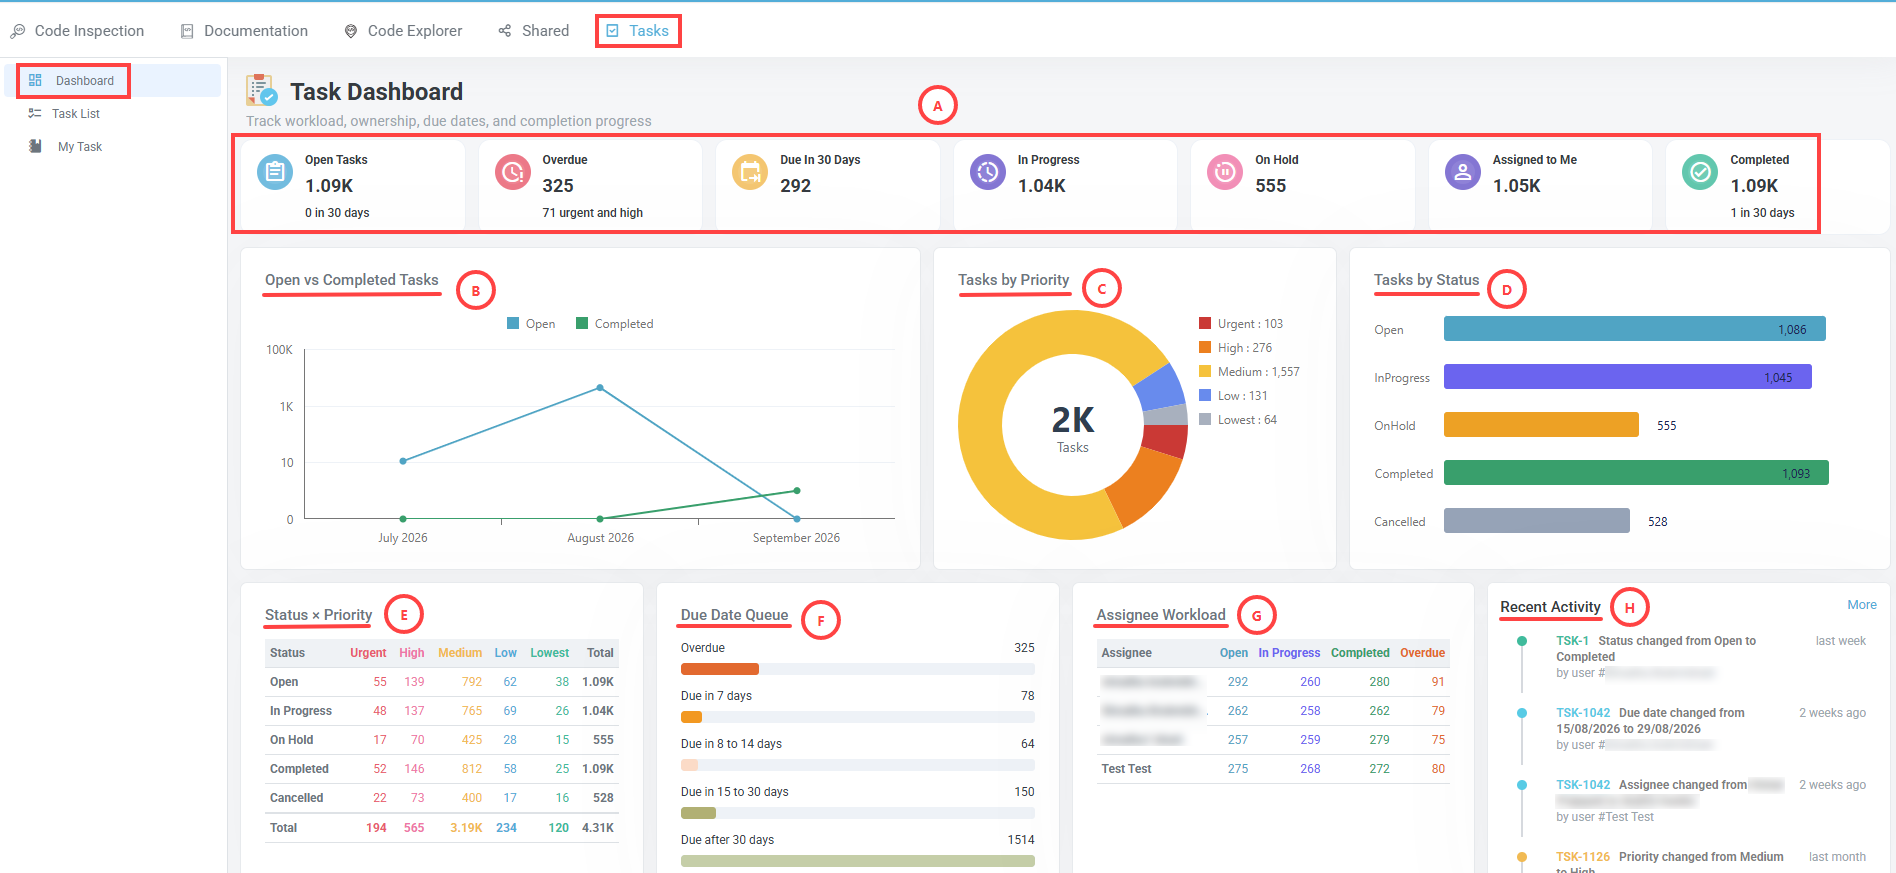Click the Documentation page icon

pos(187,31)
